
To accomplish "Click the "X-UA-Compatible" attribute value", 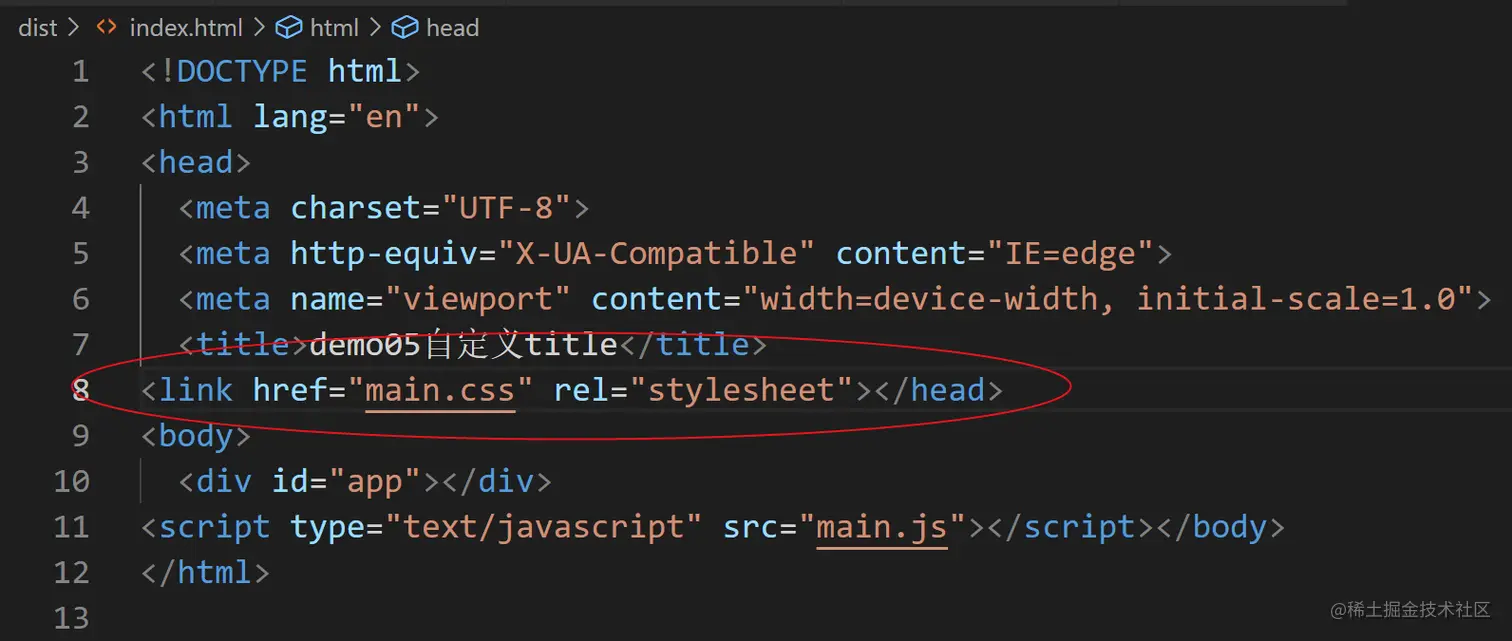I will click(x=656, y=254).
